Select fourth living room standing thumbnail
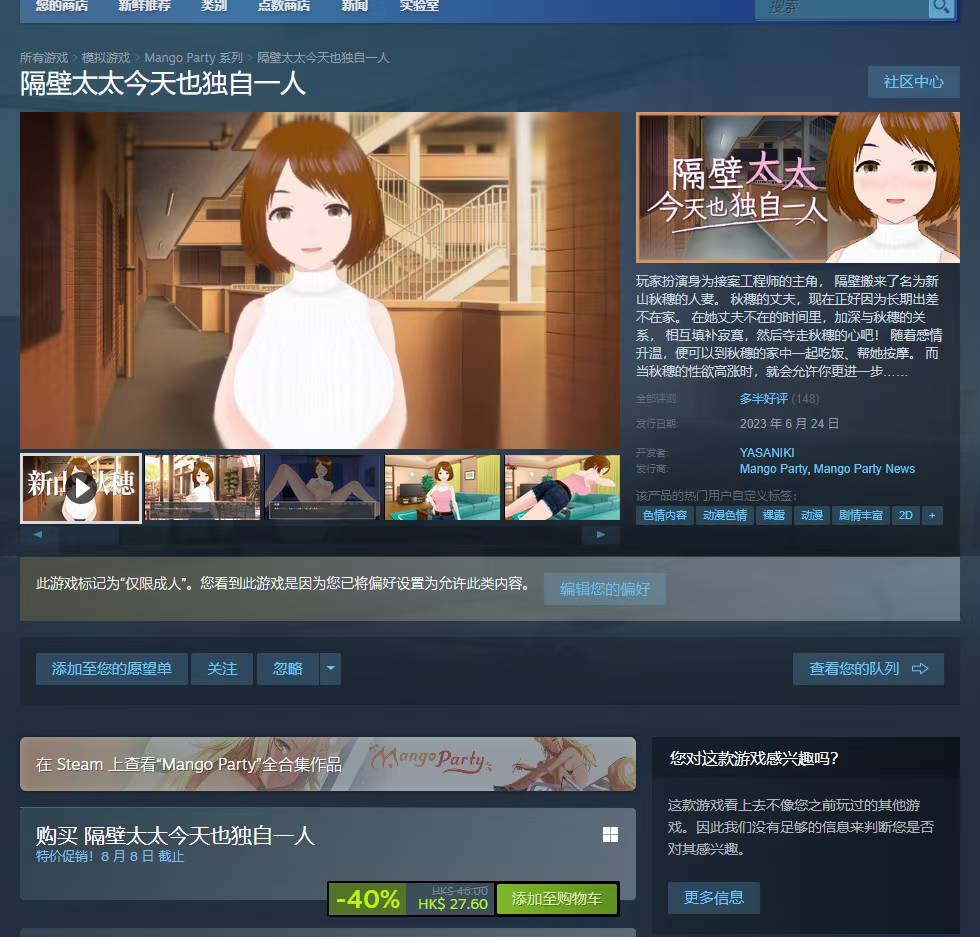The width and height of the screenshot is (980, 937). pyautogui.click(x=442, y=488)
